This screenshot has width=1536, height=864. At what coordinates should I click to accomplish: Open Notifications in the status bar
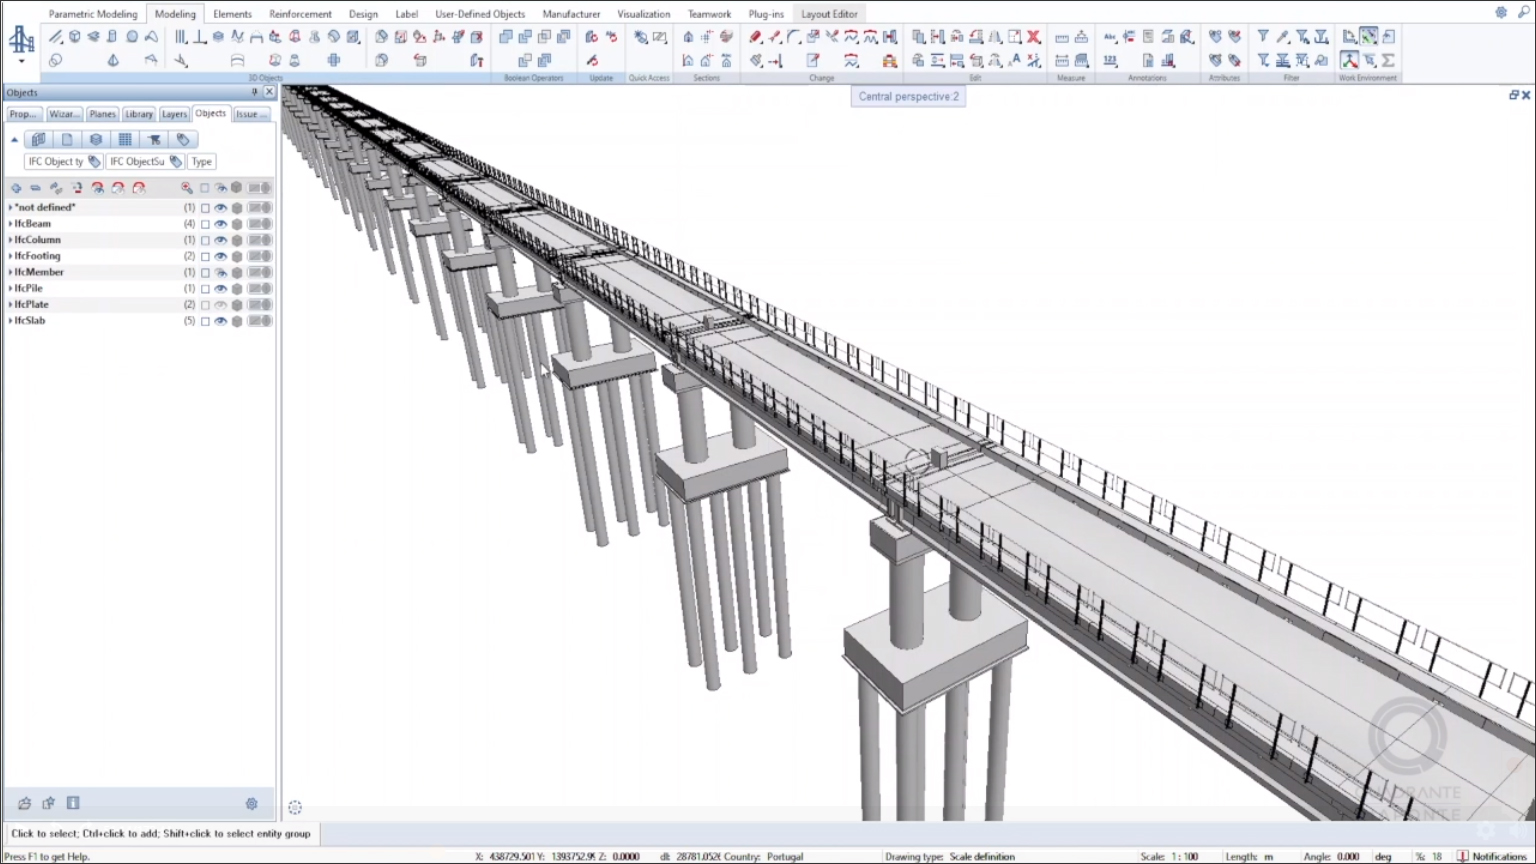1493,856
